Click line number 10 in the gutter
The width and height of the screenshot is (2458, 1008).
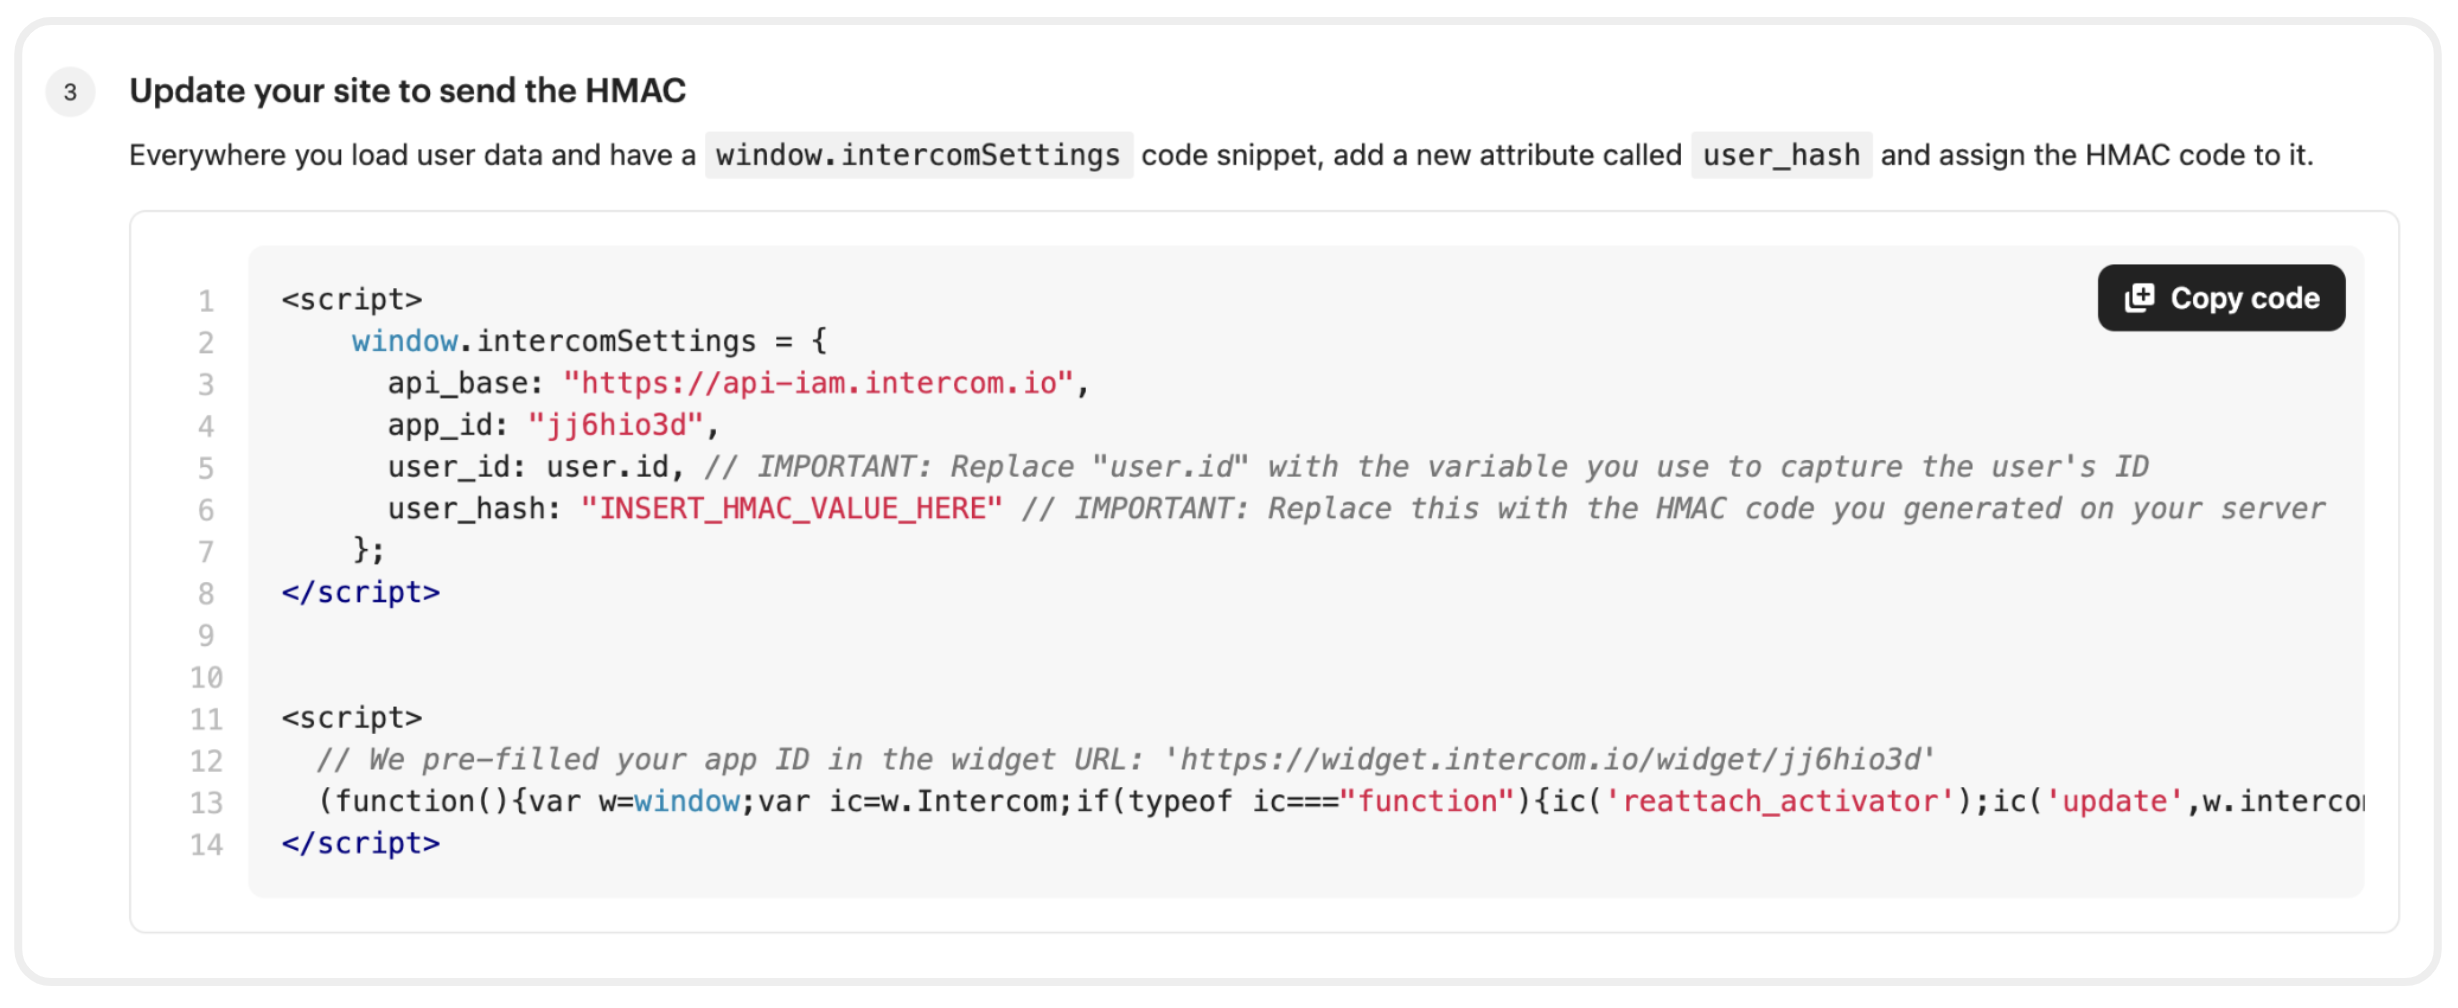point(206,677)
